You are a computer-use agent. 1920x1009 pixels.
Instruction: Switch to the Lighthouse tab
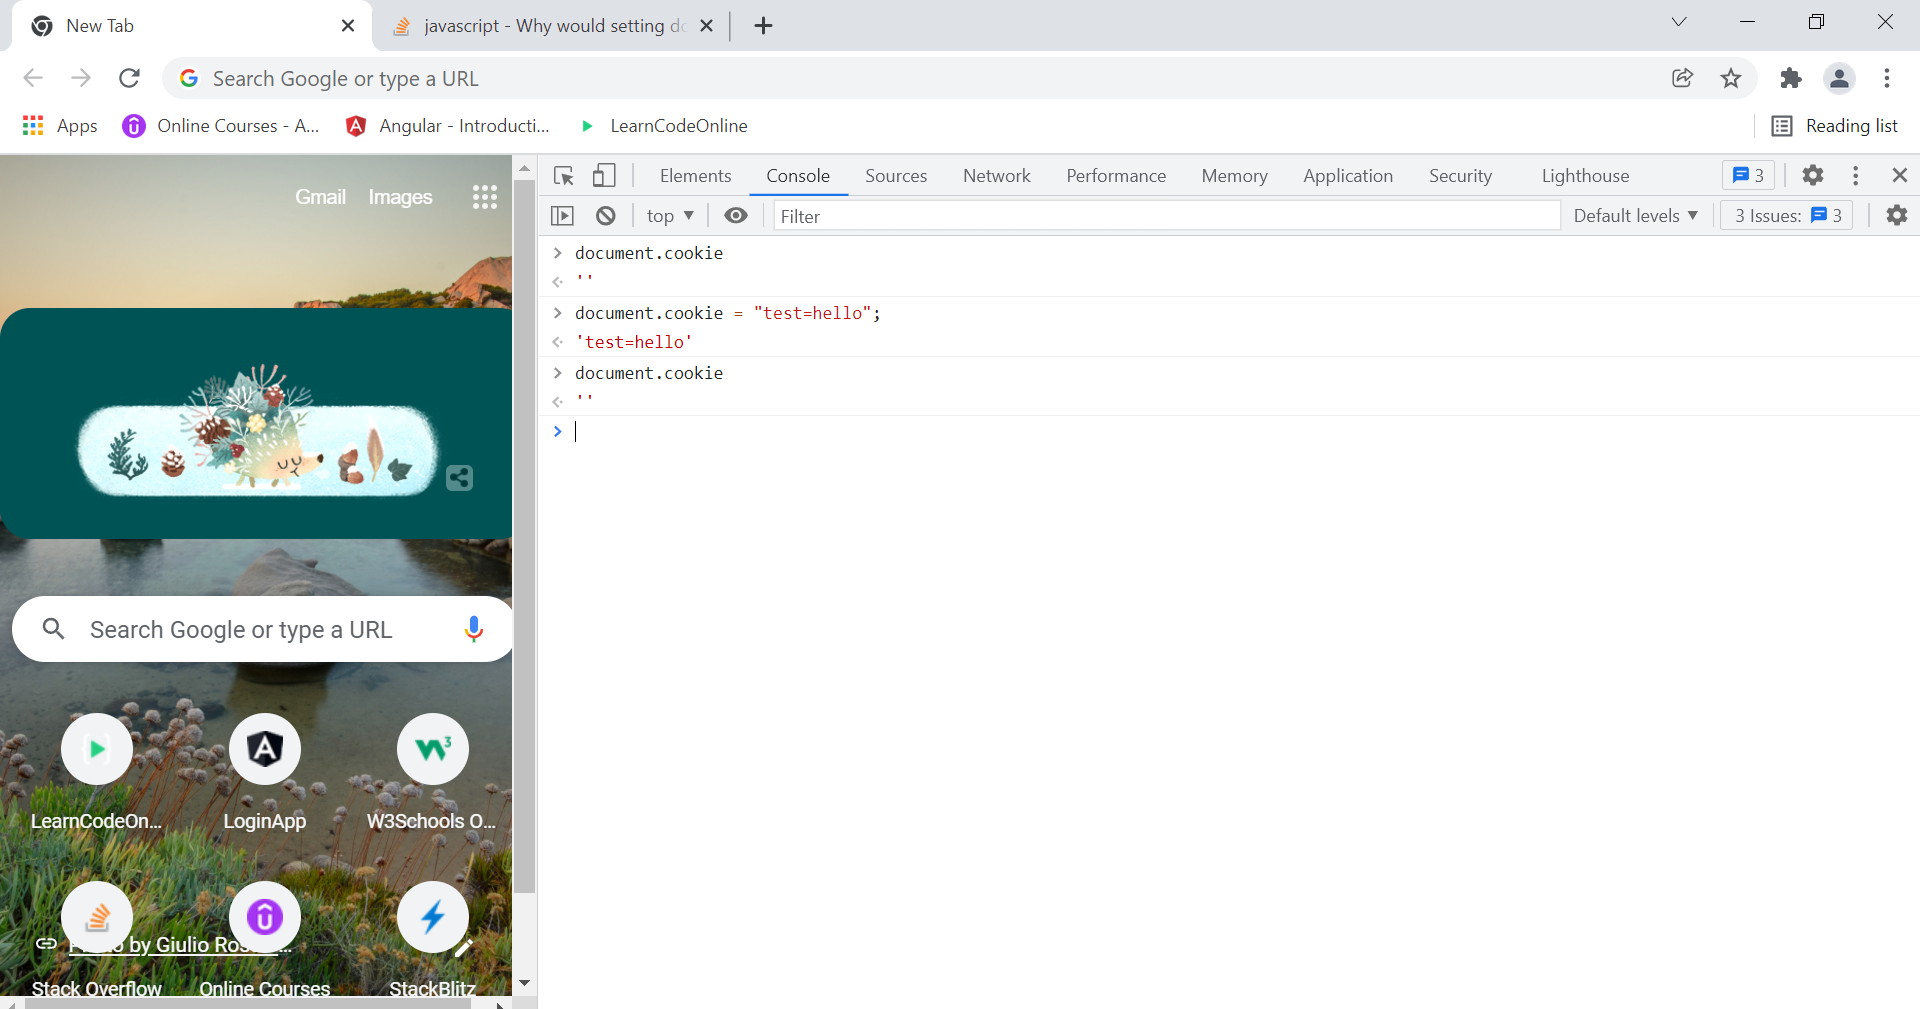1586,176
